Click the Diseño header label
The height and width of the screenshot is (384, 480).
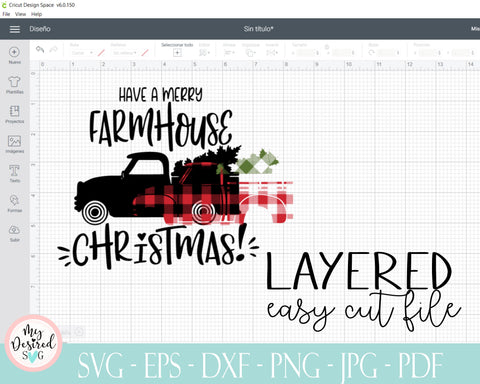(40, 29)
